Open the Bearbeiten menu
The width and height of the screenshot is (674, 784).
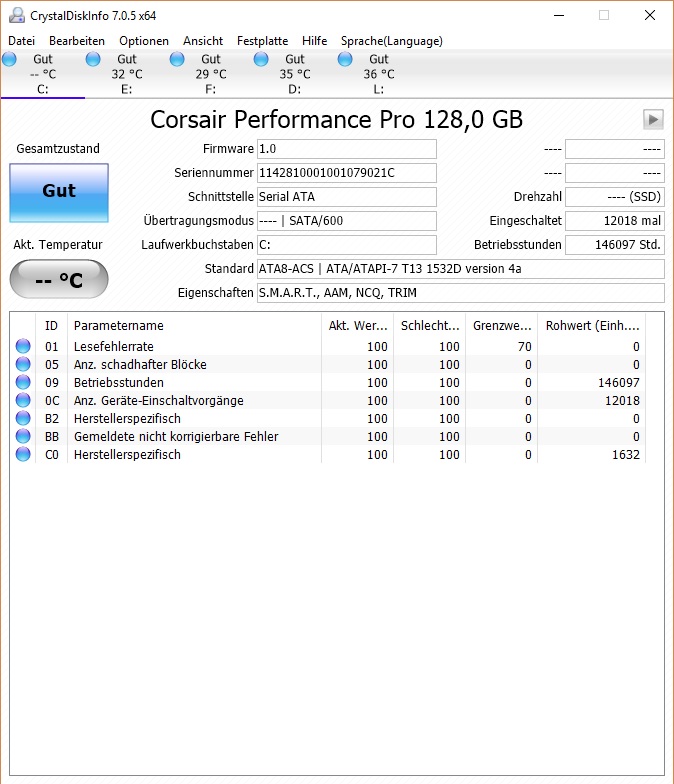click(x=77, y=41)
